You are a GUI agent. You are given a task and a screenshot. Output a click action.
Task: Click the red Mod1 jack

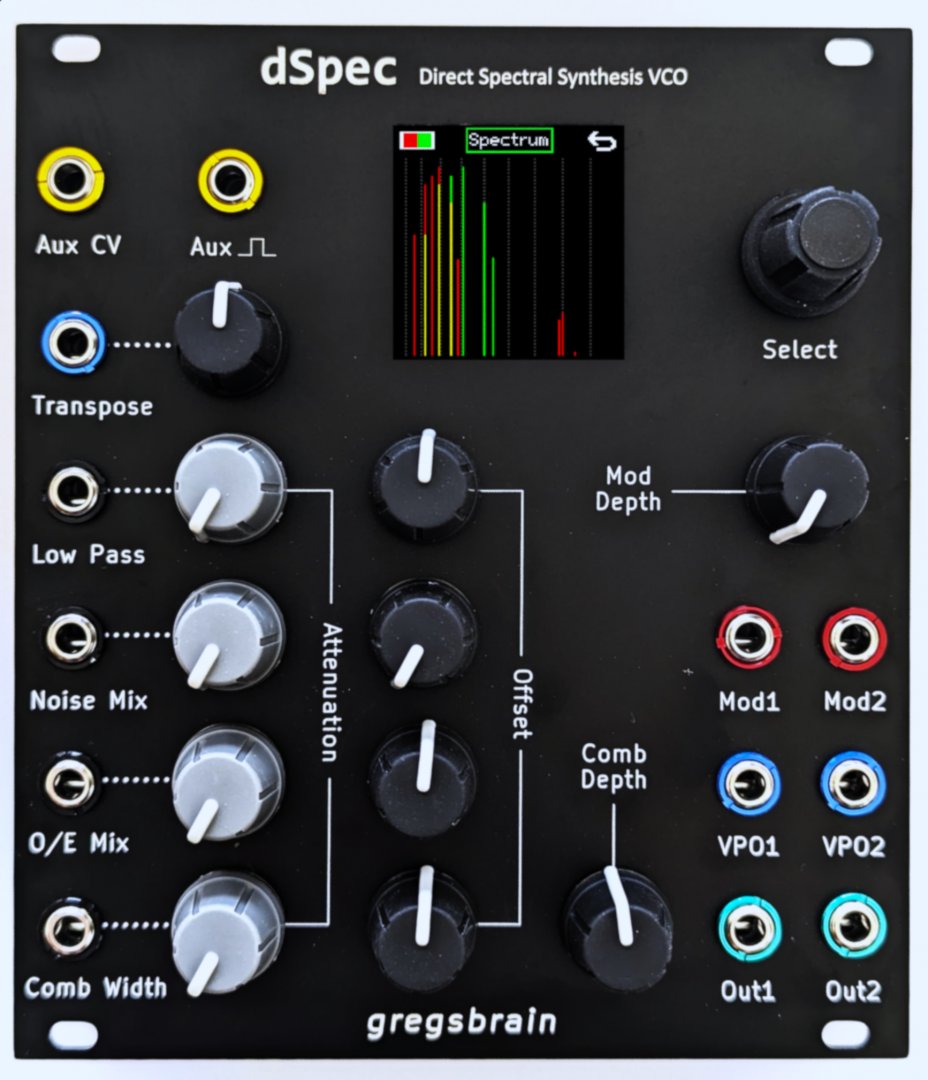point(748,638)
